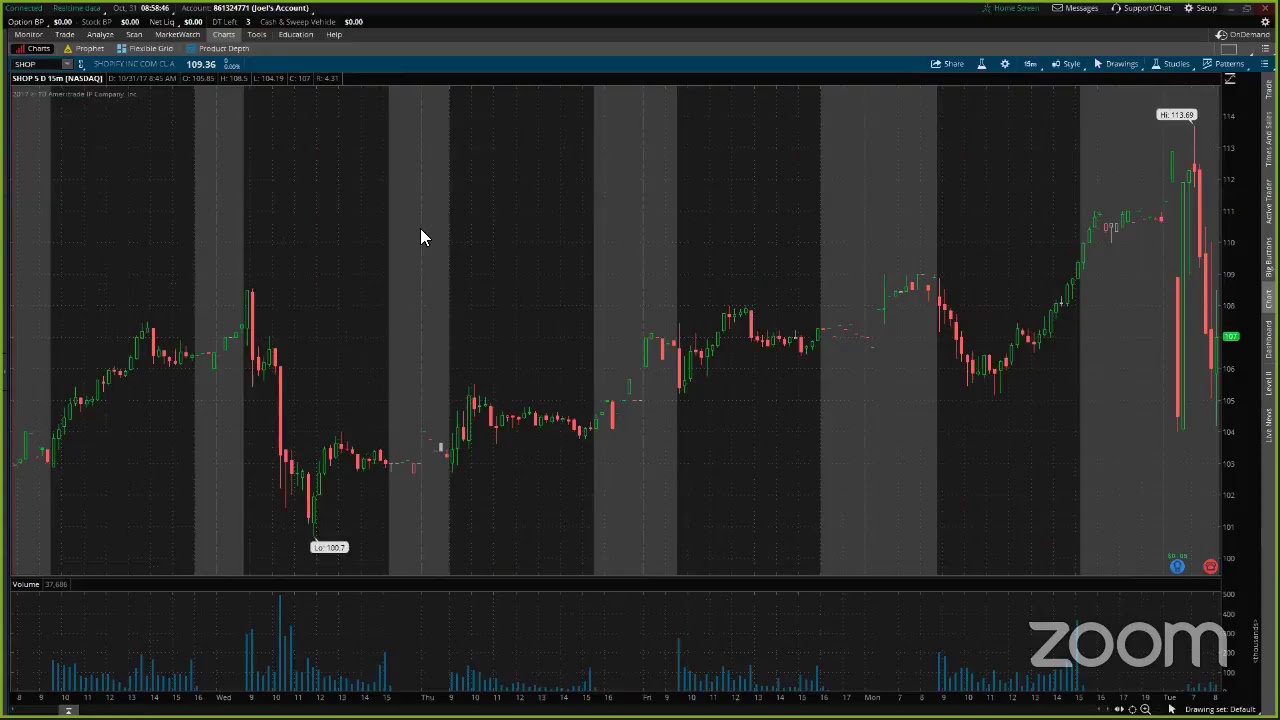Open the MarketWatch tab
Screen dimensions: 1280x720
point(177,34)
